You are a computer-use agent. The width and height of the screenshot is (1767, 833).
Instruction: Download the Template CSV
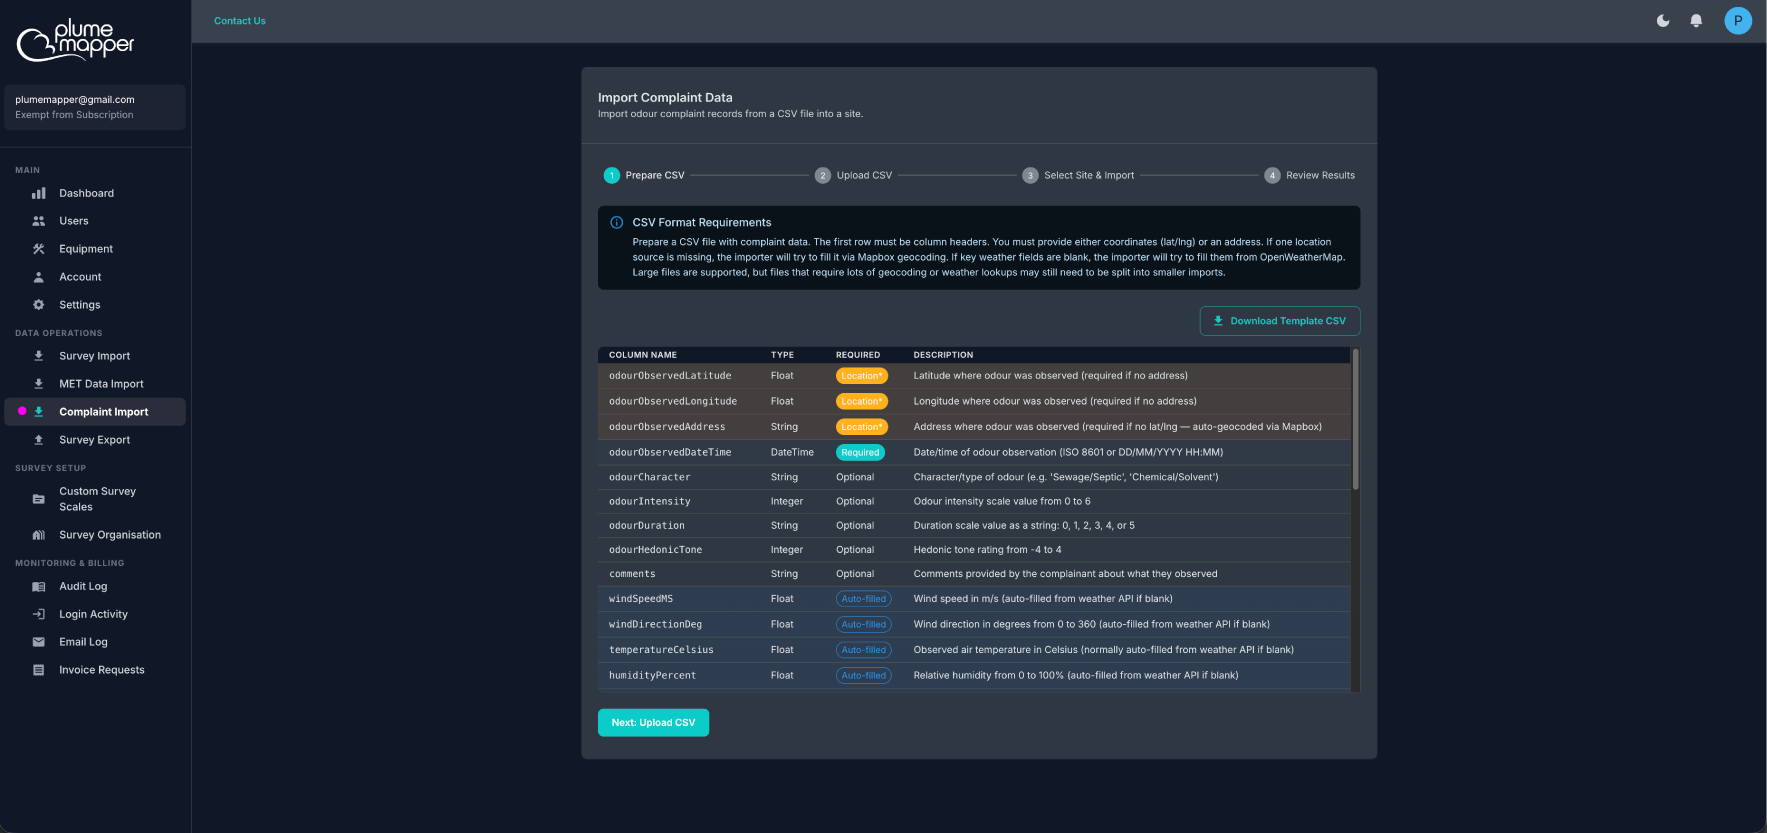tap(1280, 321)
